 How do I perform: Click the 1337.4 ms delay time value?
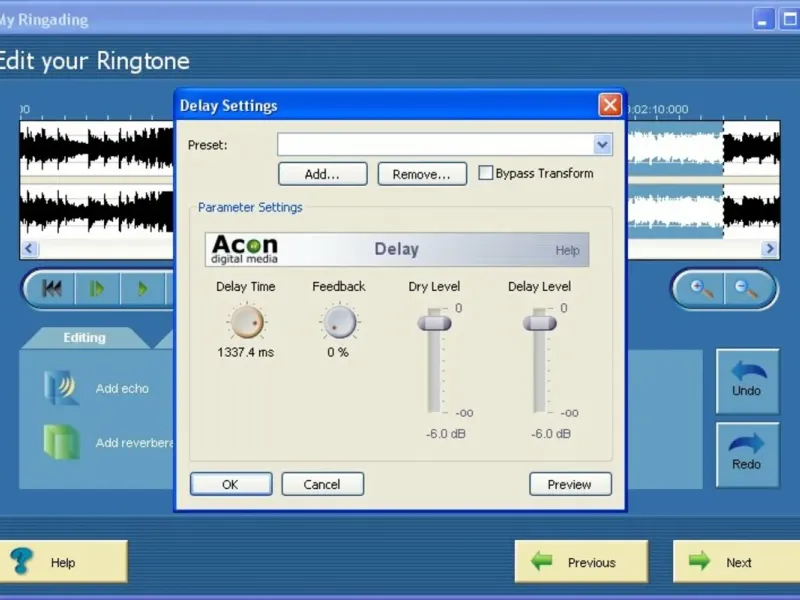coord(245,352)
